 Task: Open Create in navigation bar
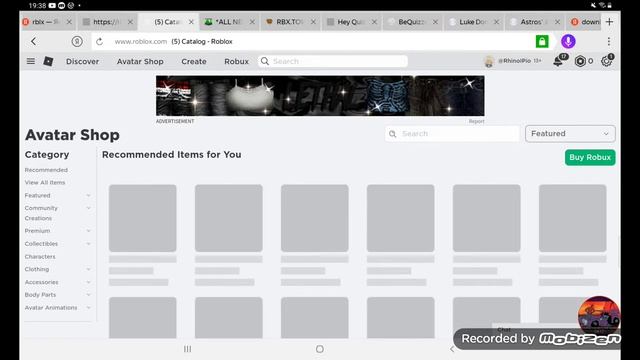click(194, 61)
